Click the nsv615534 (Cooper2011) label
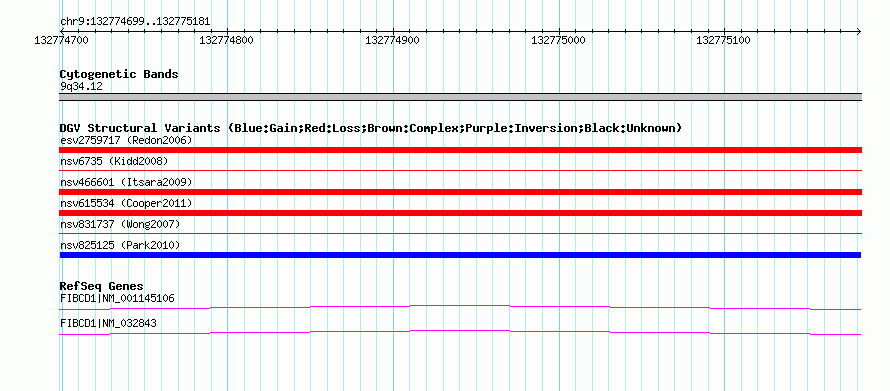The width and height of the screenshot is (890, 391). [x=126, y=203]
